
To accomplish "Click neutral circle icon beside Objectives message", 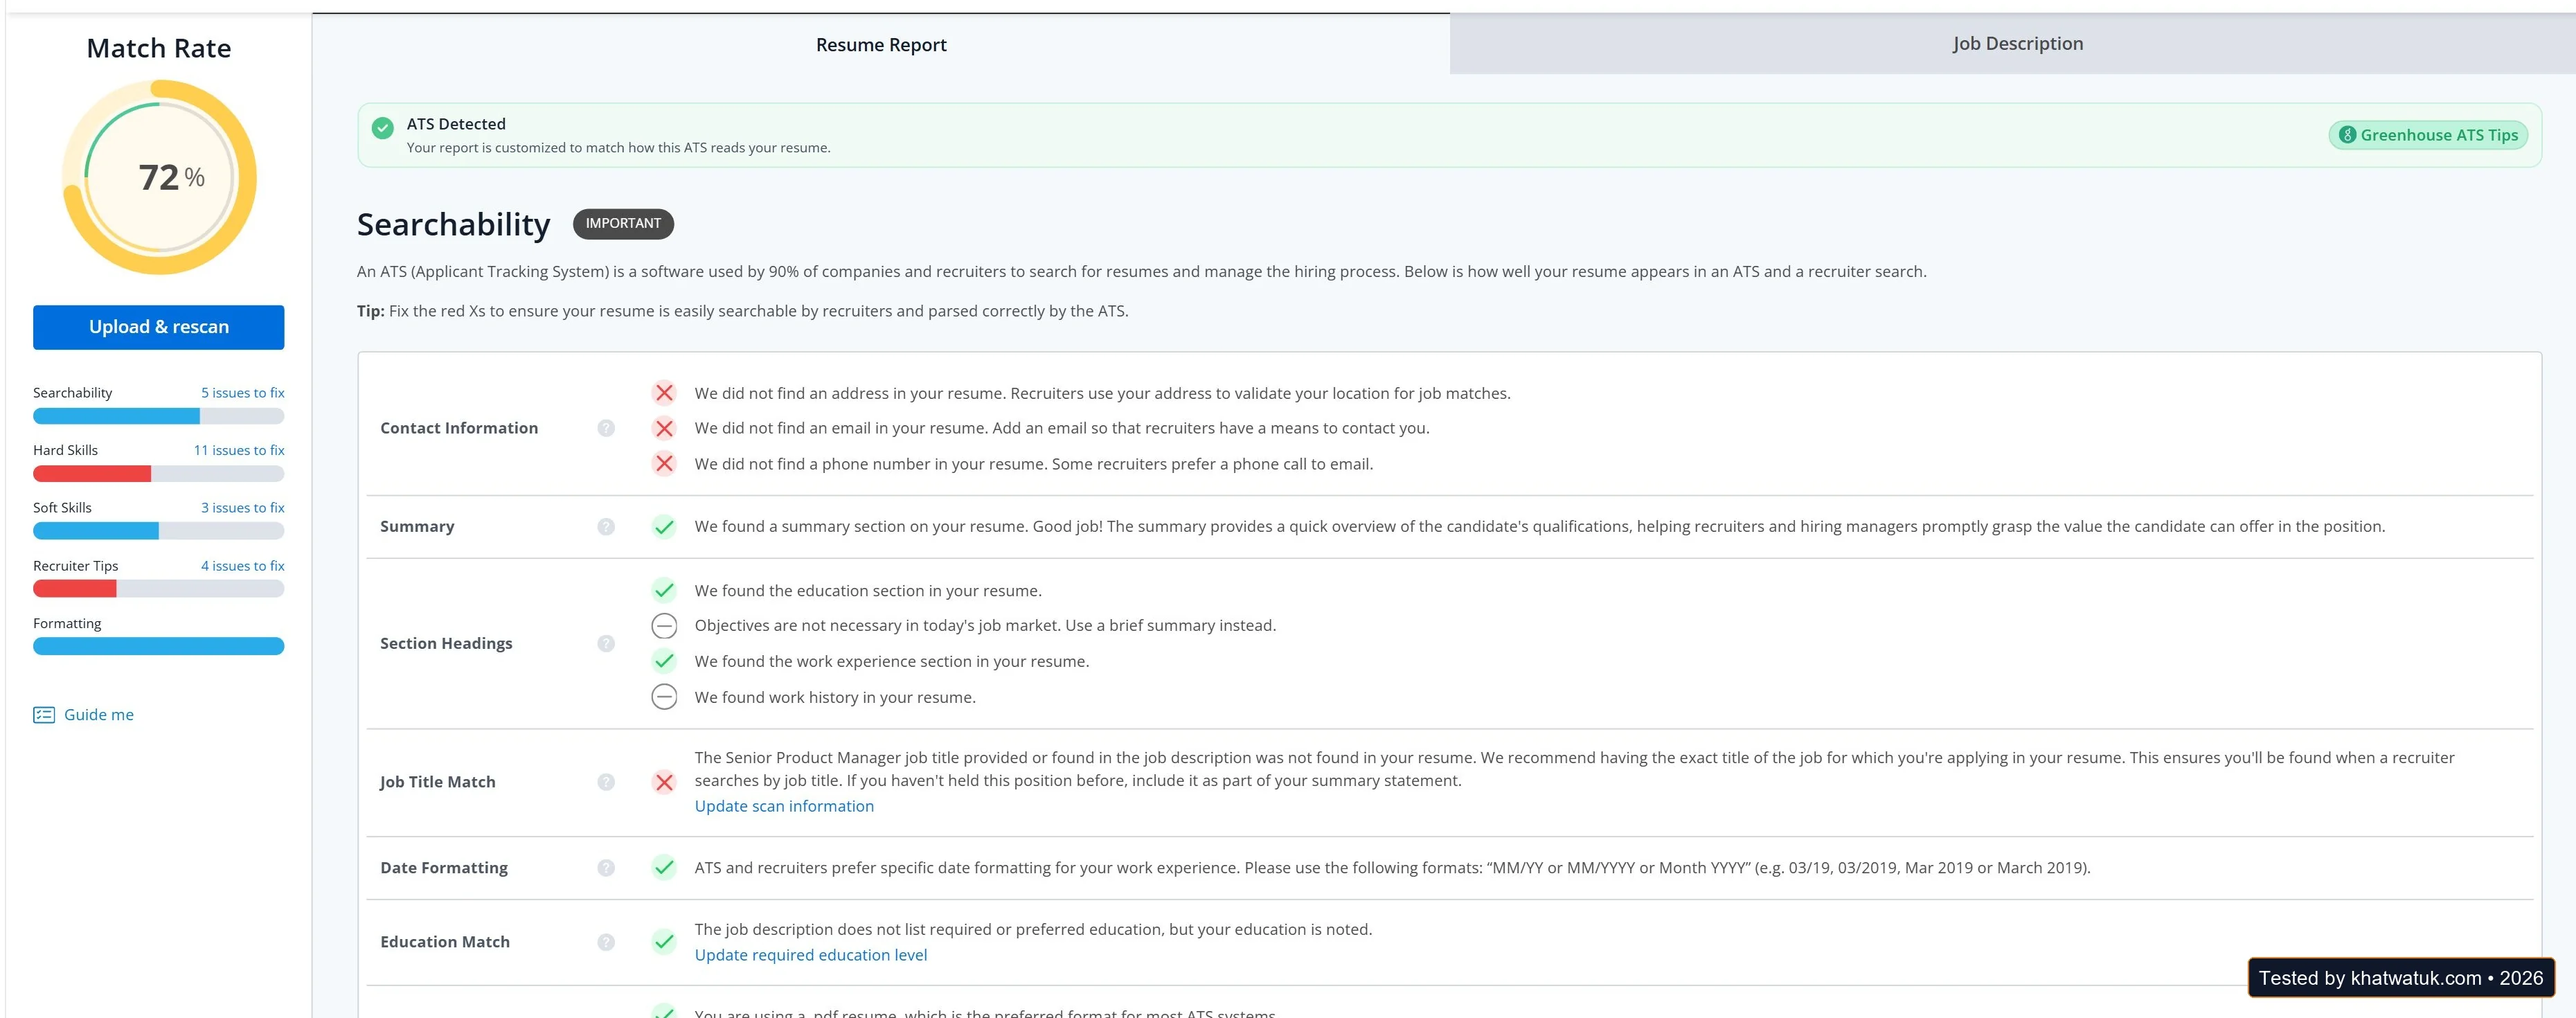I will click(x=664, y=626).
